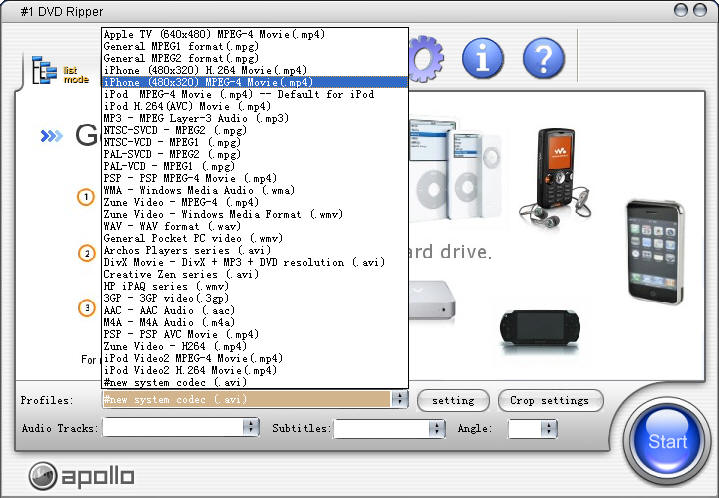Choose Apple TV (640x480) MPEG-4 Movie profile
719x498 pixels.
(254, 34)
